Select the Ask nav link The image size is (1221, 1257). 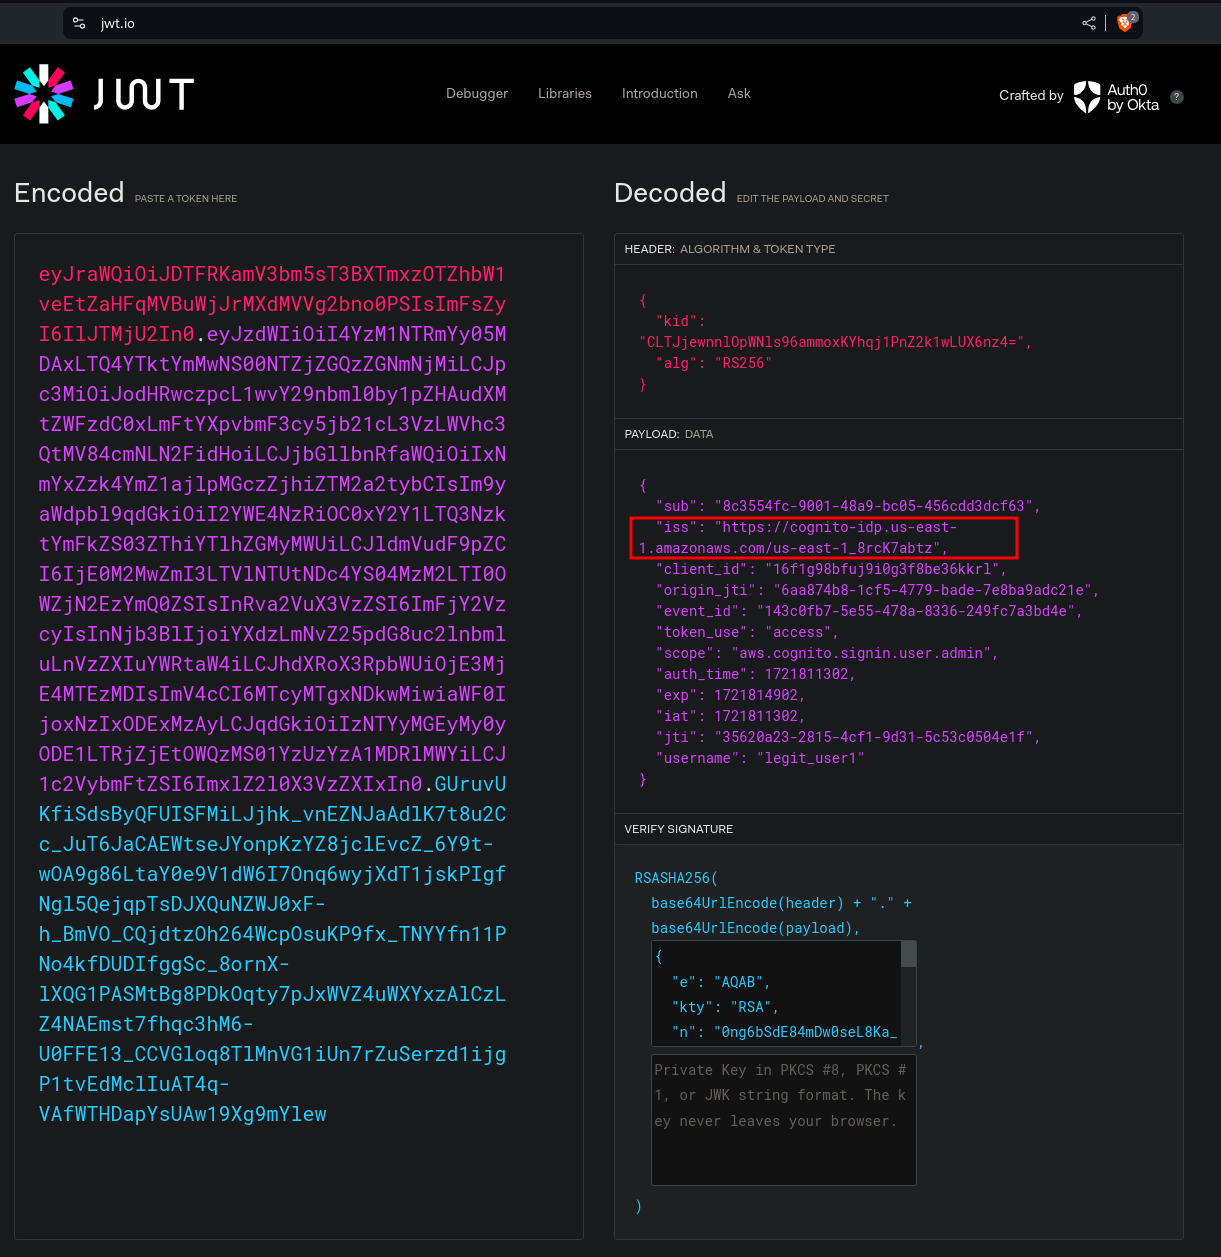(739, 94)
